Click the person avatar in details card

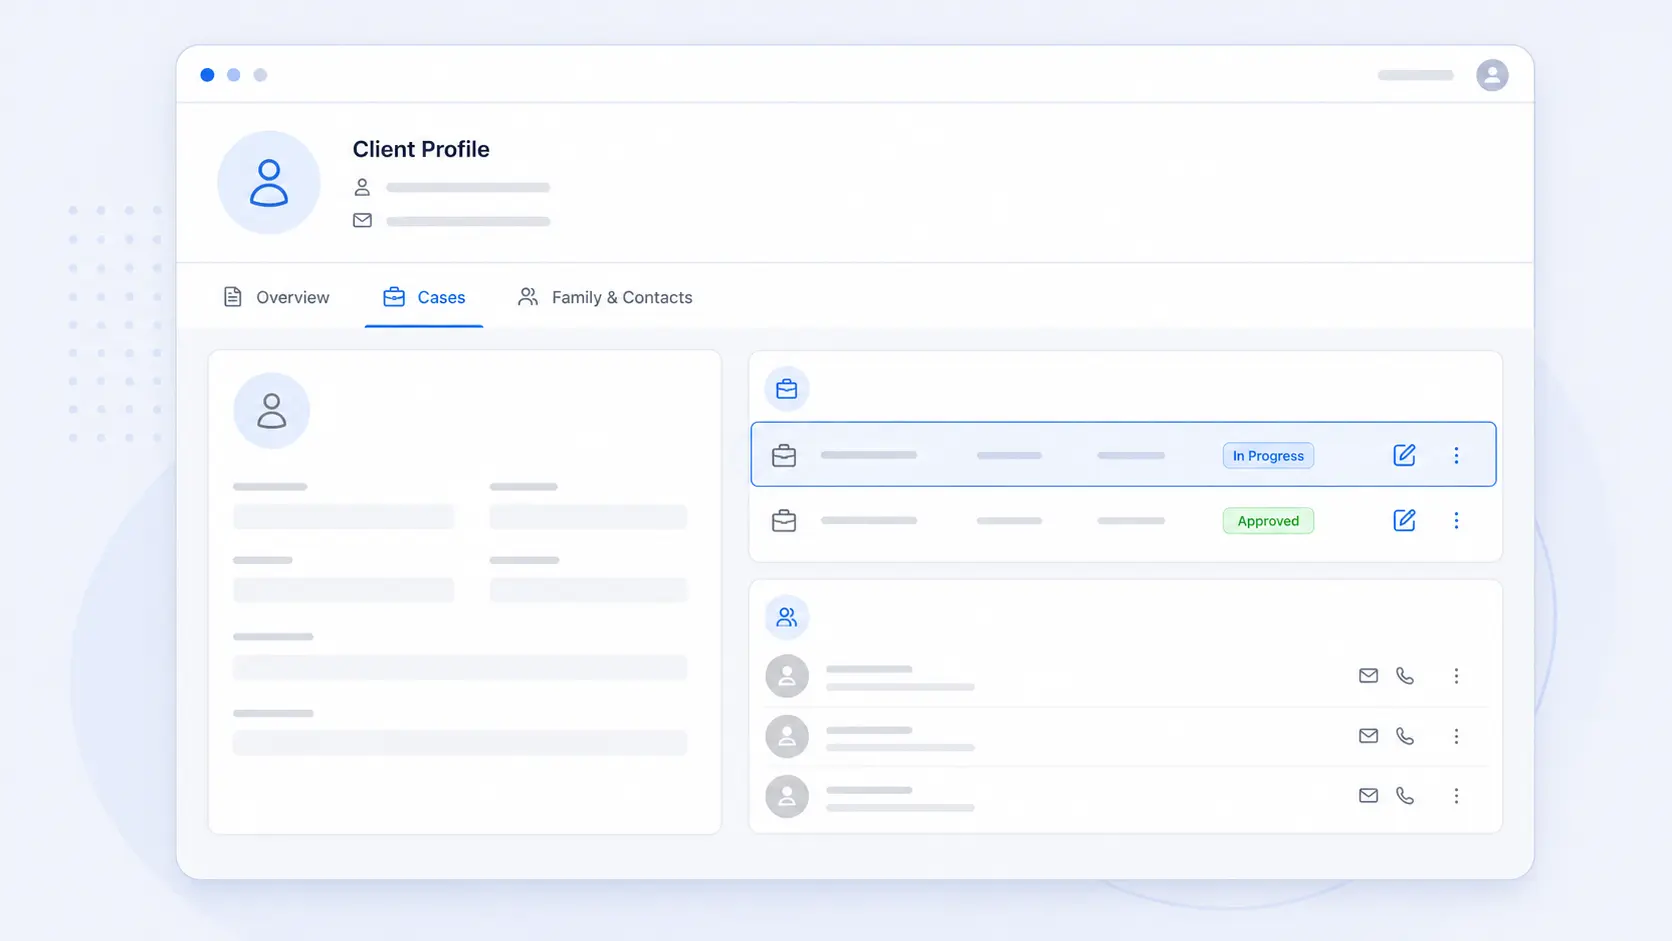point(272,411)
